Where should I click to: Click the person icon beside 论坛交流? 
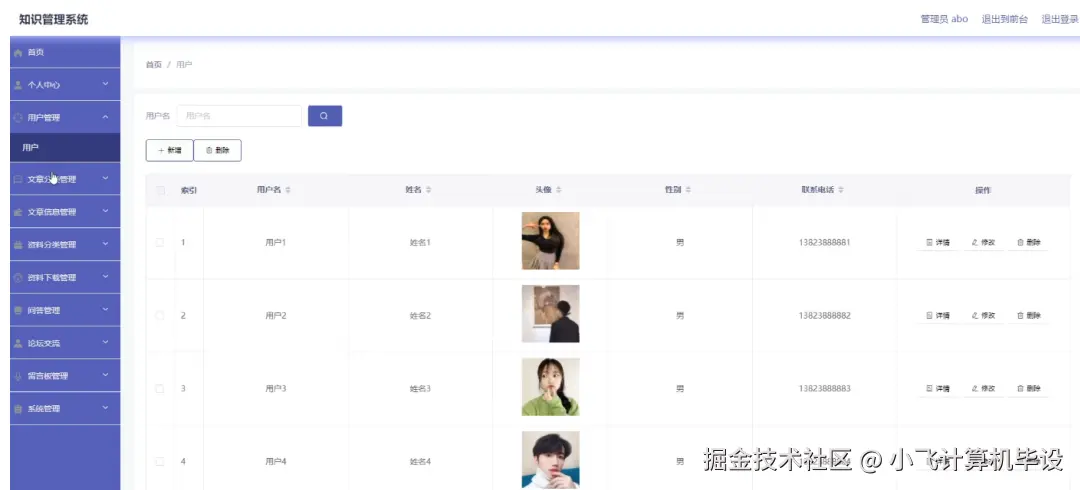[x=19, y=343]
